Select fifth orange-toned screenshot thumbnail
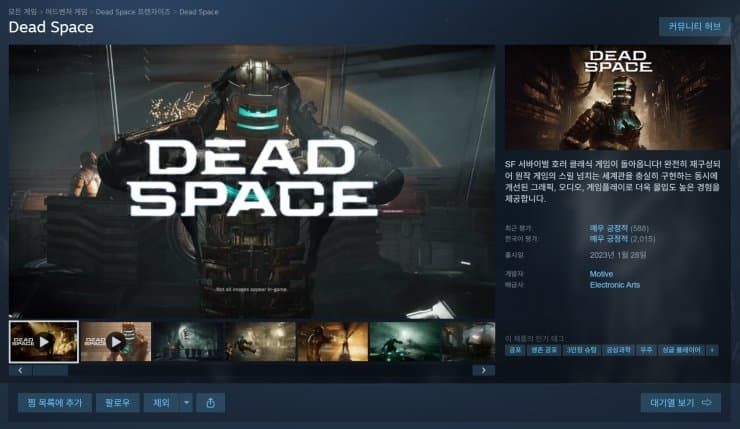Viewport: 740px width, 429px height. 333,342
